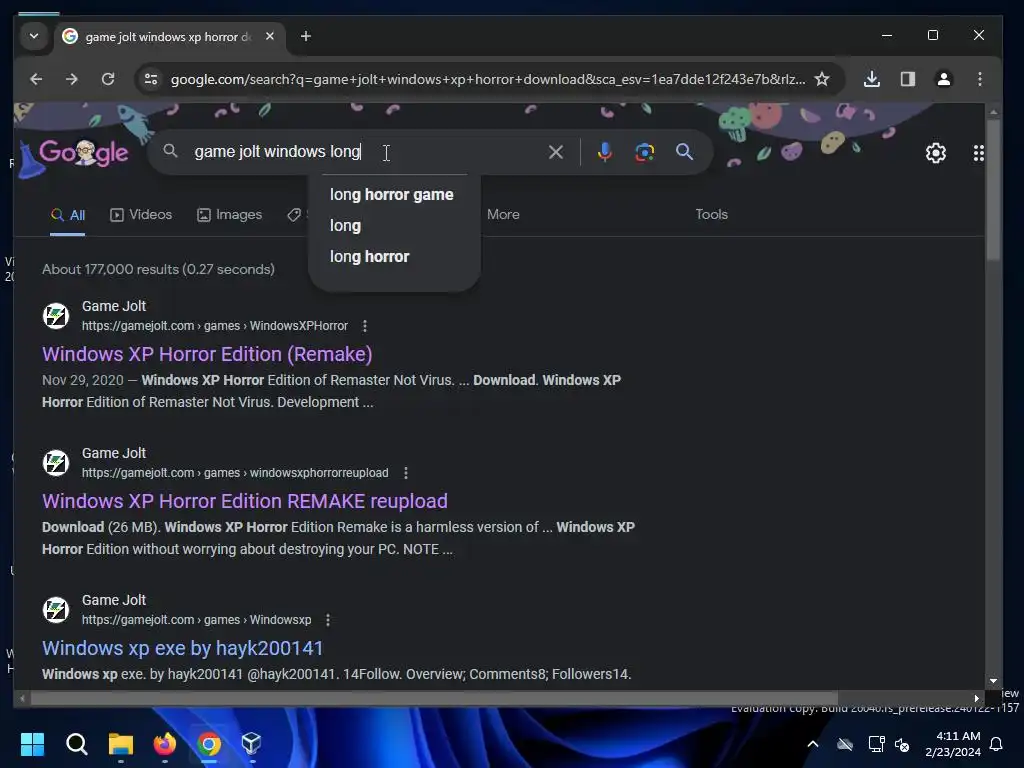Open VirtualBox cube icon on taskbar

click(x=252, y=744)
